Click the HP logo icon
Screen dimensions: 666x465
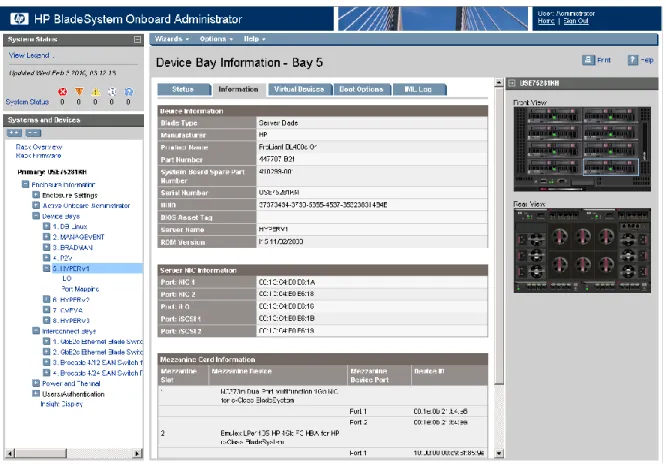19,18
